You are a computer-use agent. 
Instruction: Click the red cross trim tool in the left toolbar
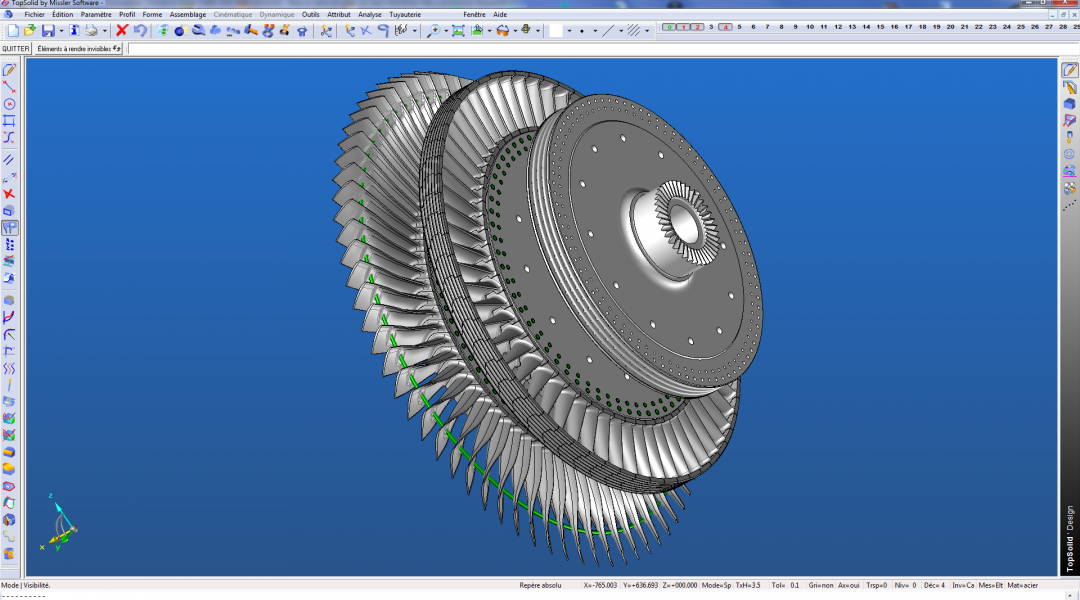coord(10,194)
